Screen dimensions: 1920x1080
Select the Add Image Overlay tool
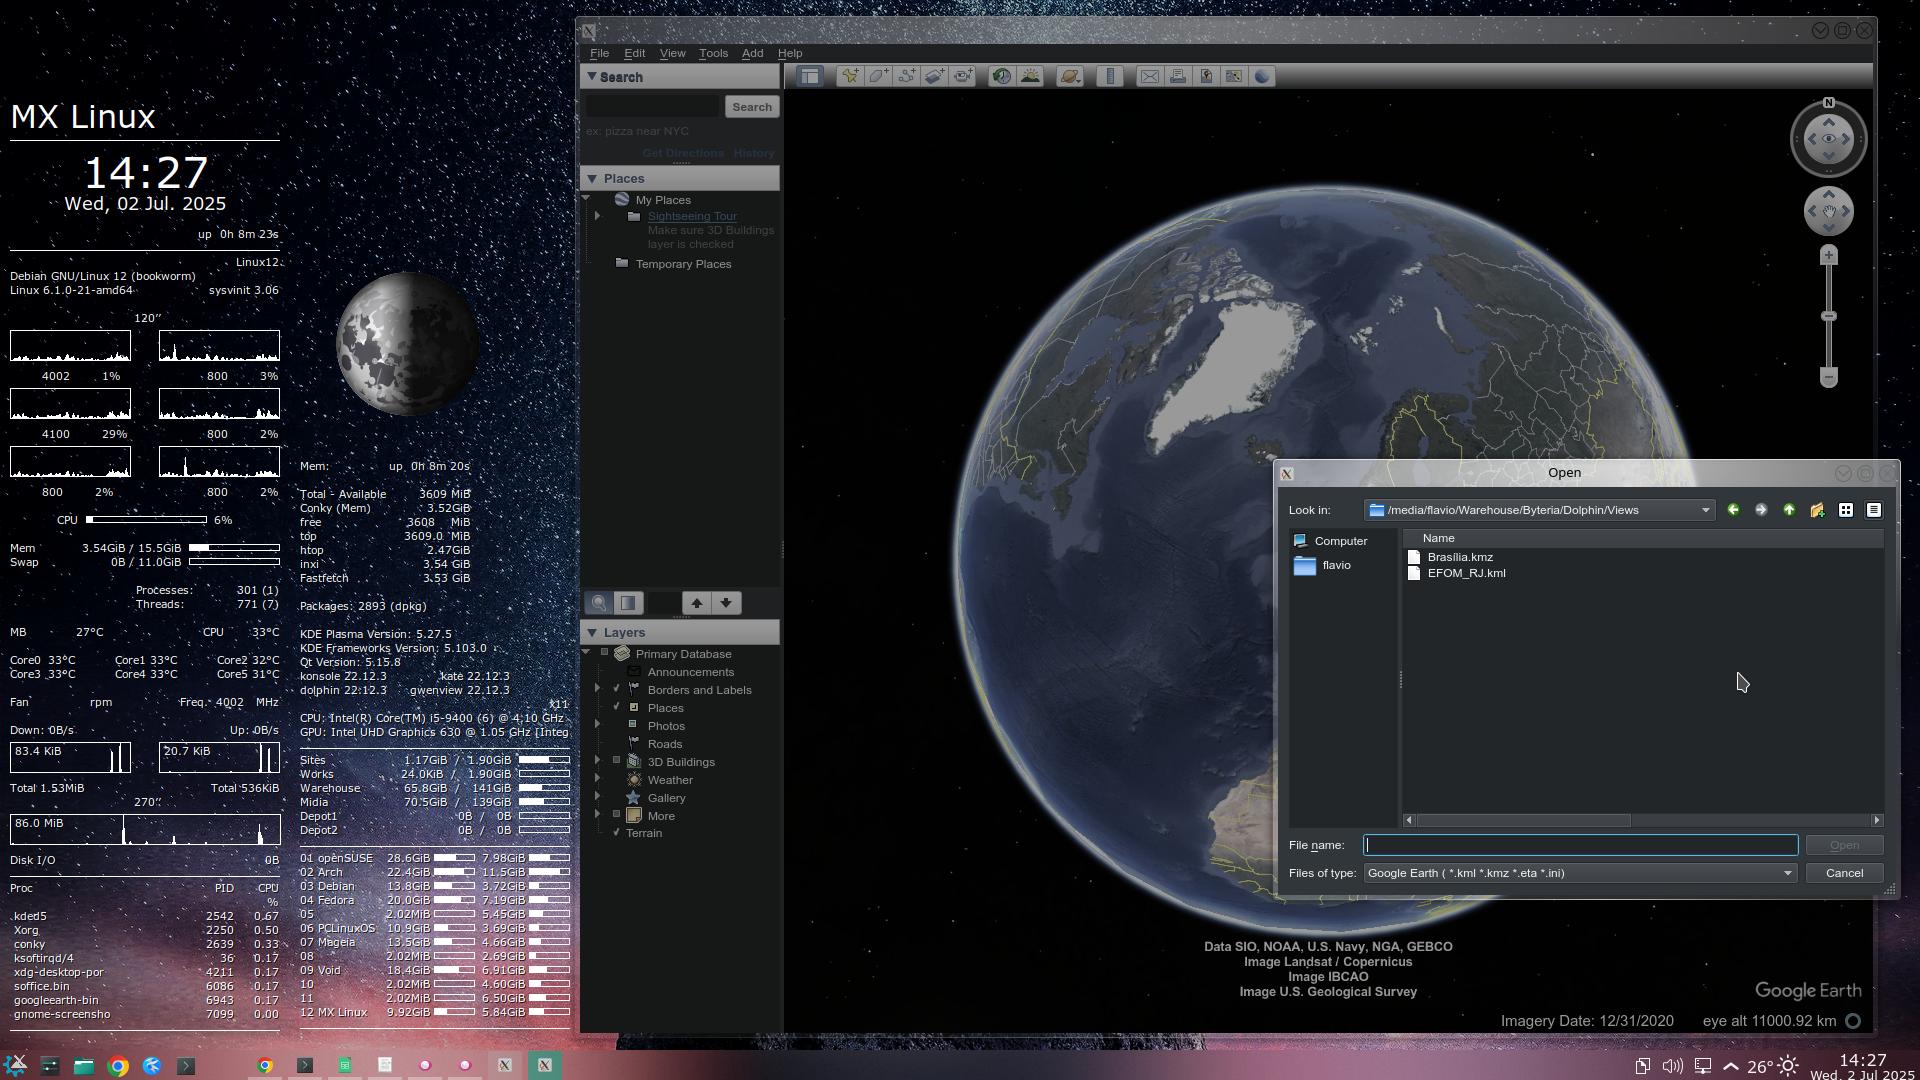934,77
